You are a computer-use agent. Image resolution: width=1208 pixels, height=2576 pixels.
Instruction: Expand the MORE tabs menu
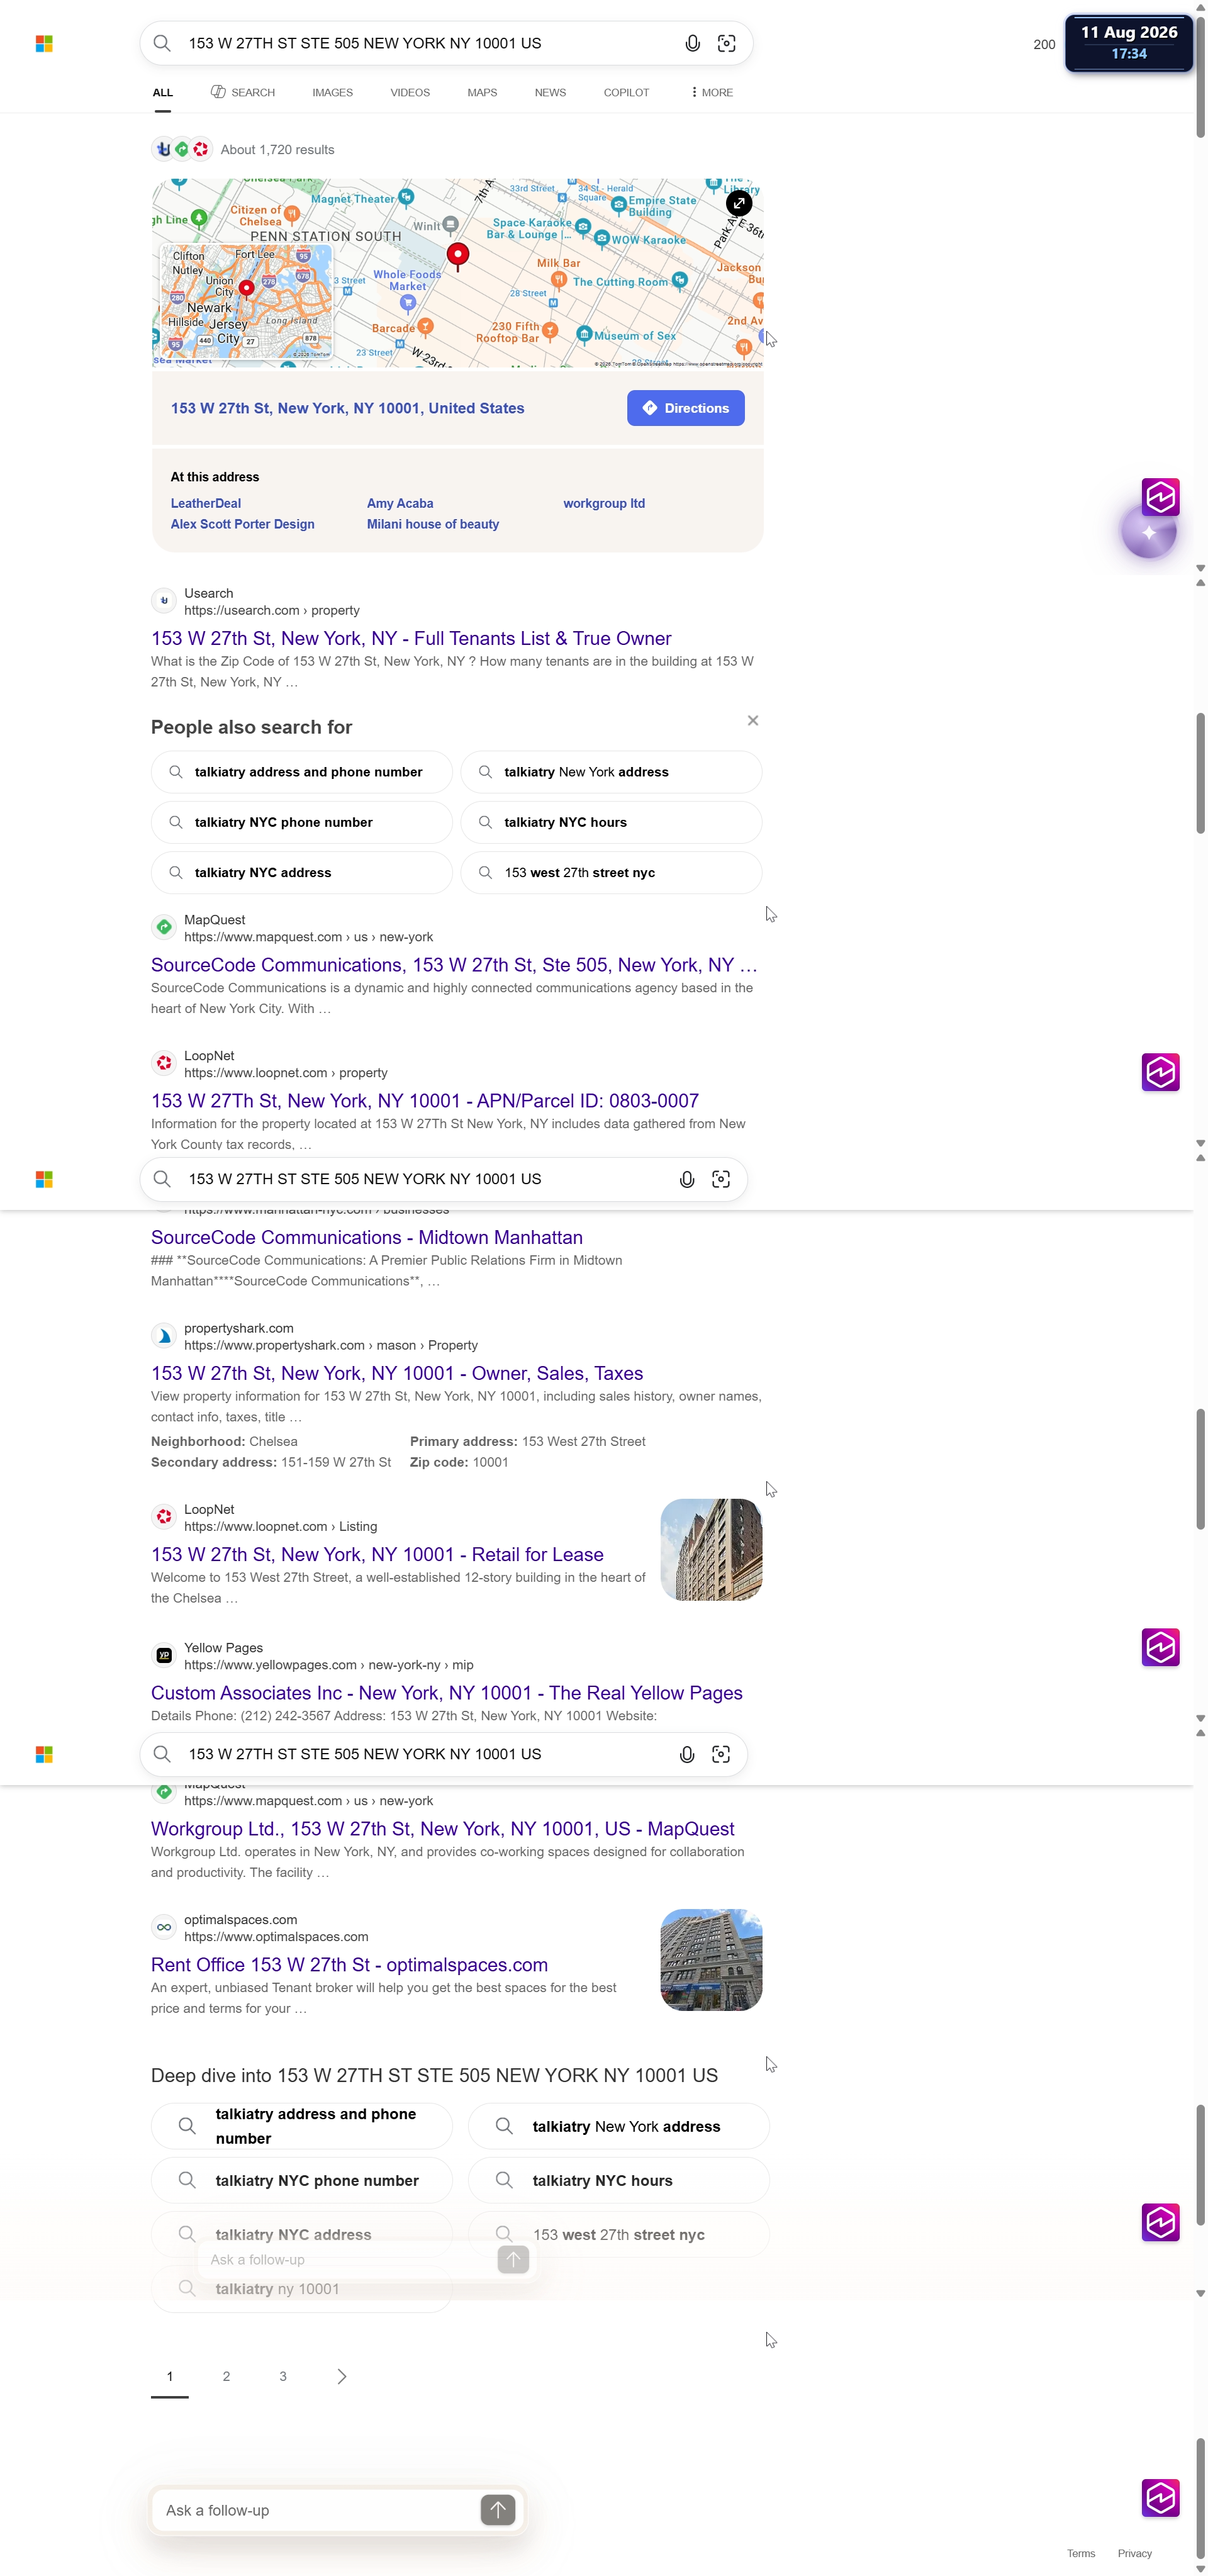tap(712, 92)
